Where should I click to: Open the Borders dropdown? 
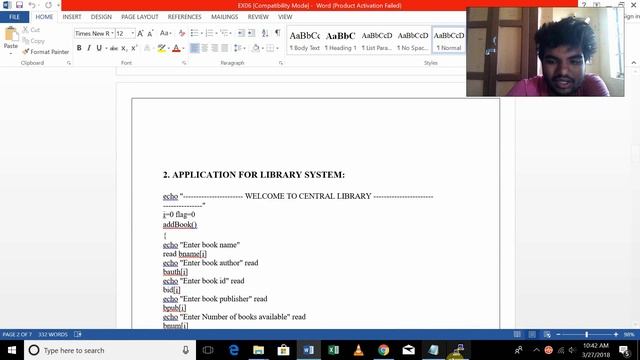point(278,48)
